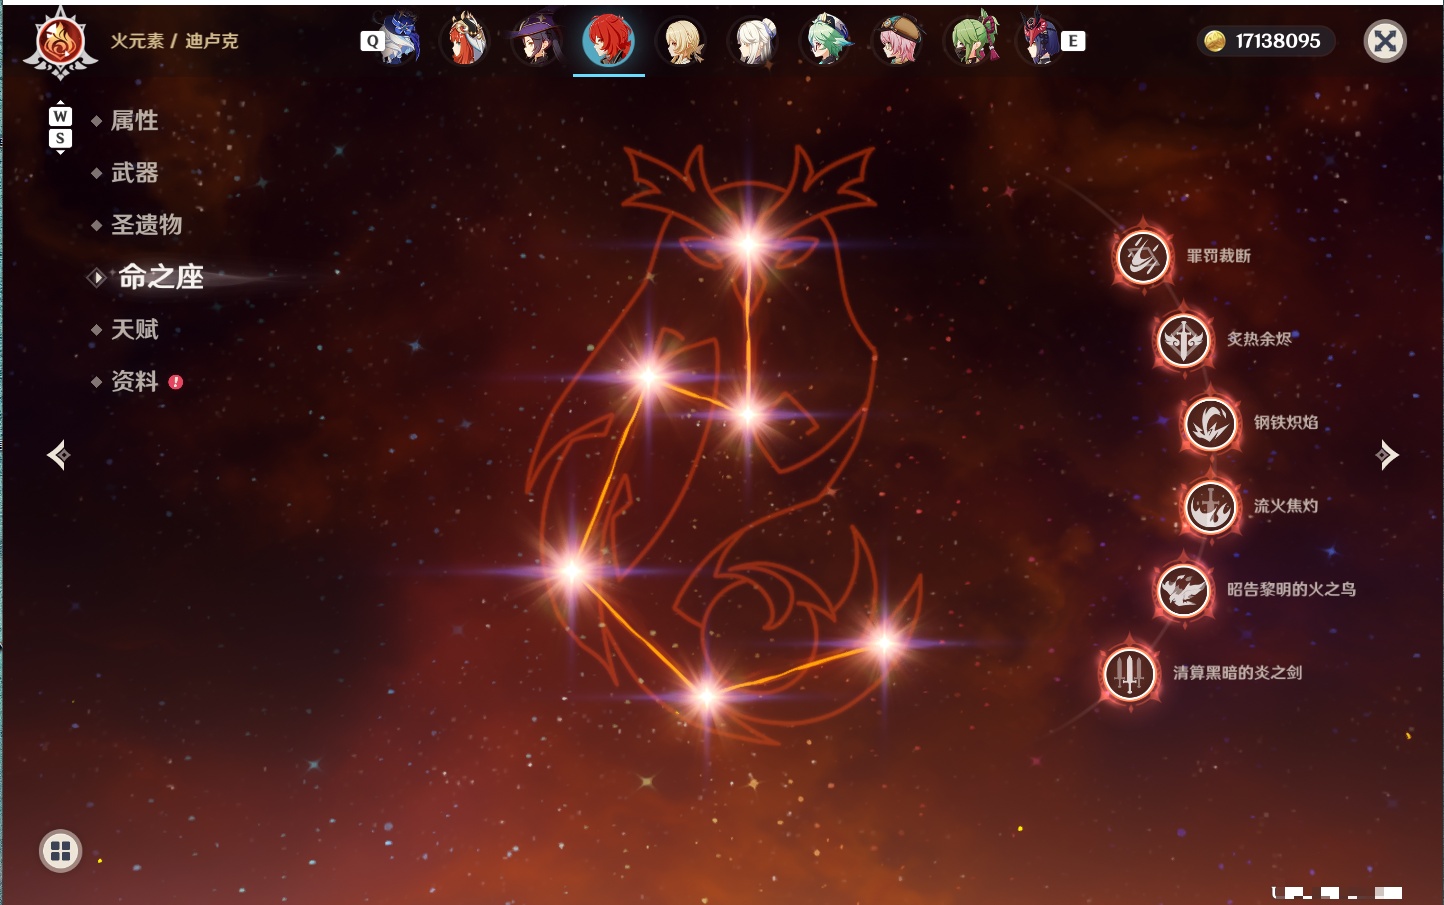This screenshot has height=905, width=1444.
Task: Open the grid menu icon at bottom left
Action: [60, 851]
